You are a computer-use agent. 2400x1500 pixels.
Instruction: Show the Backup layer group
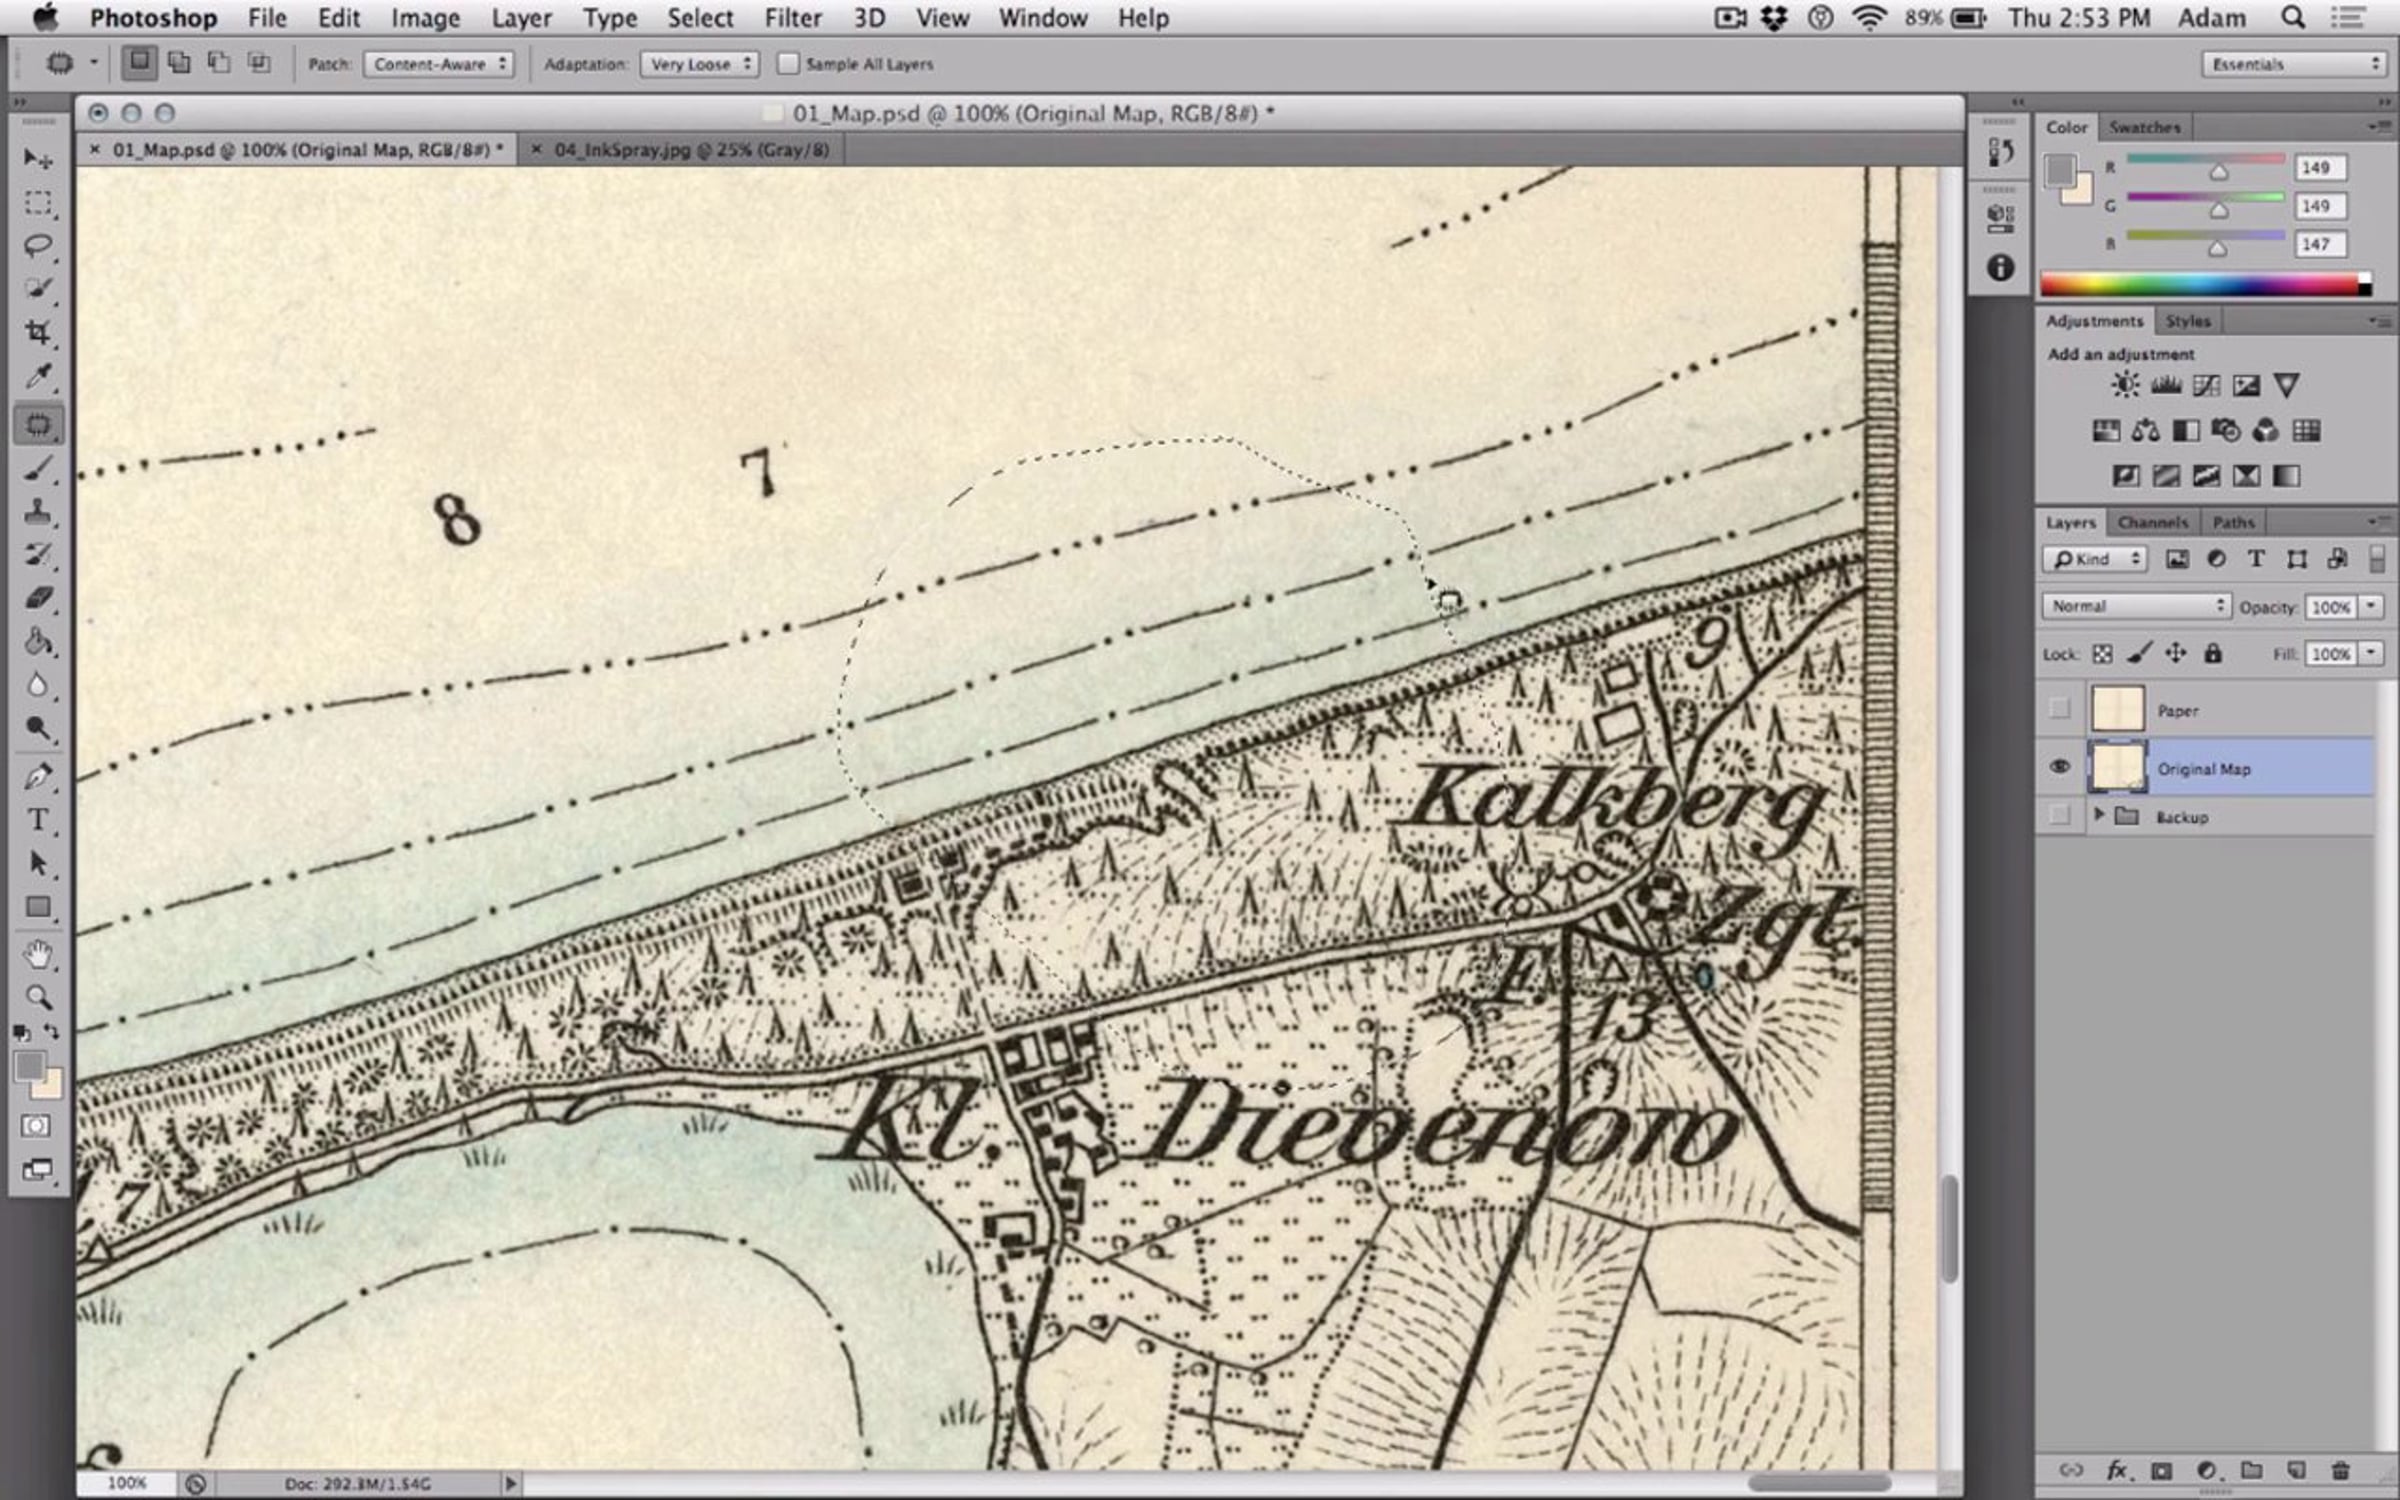2059,816
